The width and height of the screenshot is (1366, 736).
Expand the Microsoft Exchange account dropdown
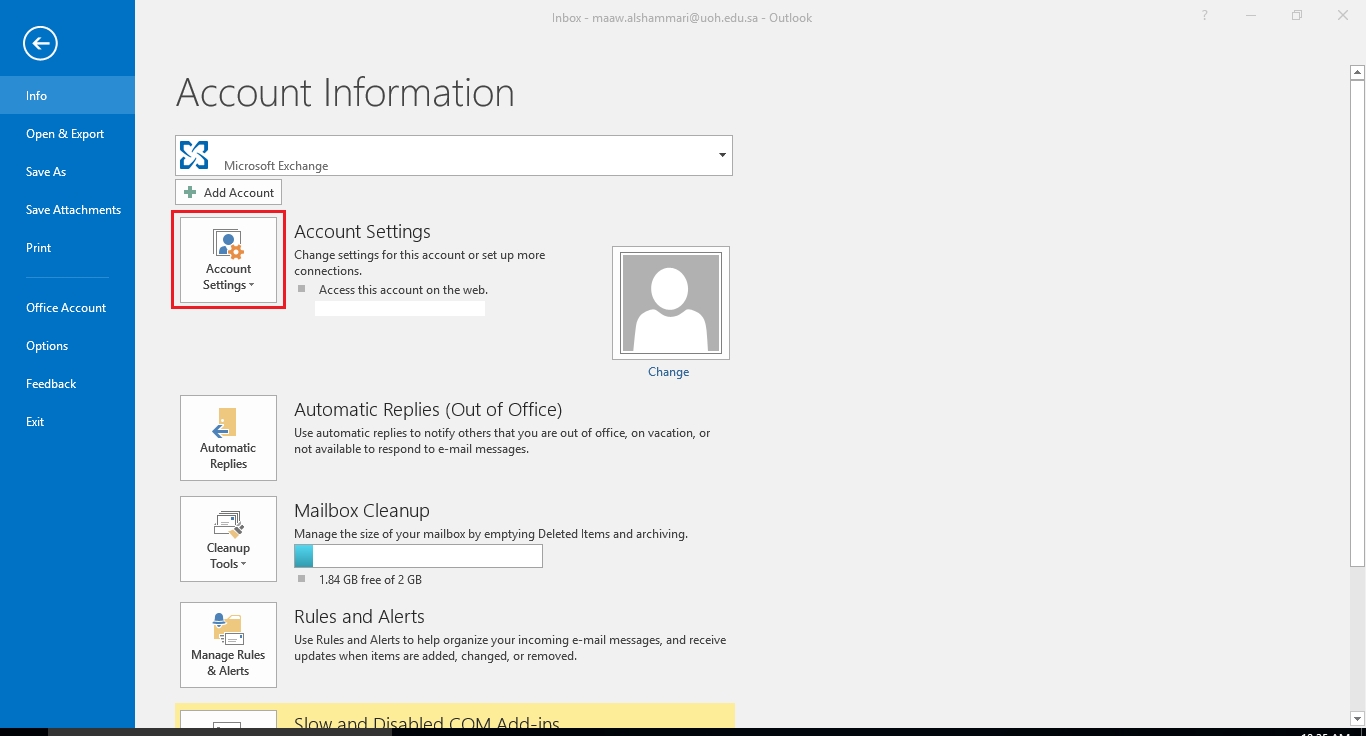722,155
